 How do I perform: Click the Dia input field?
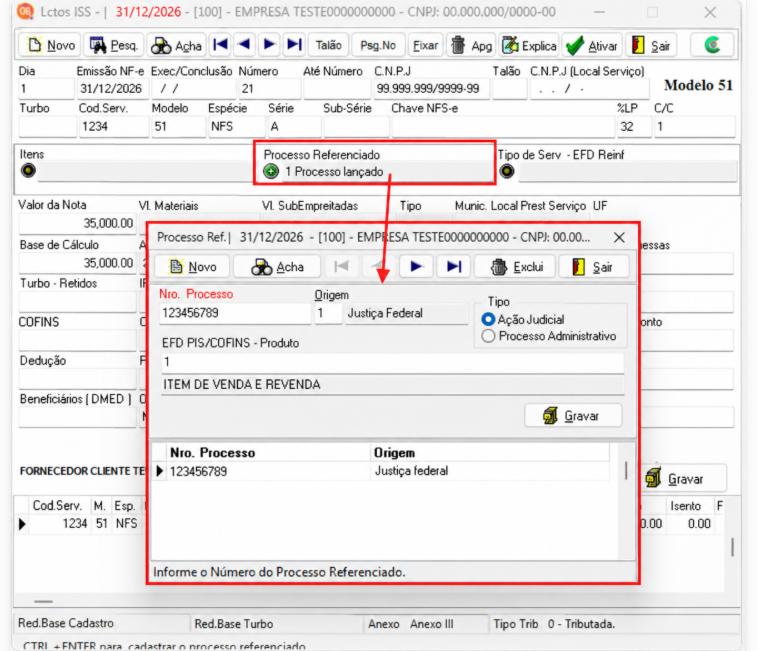tap(46, 88)
